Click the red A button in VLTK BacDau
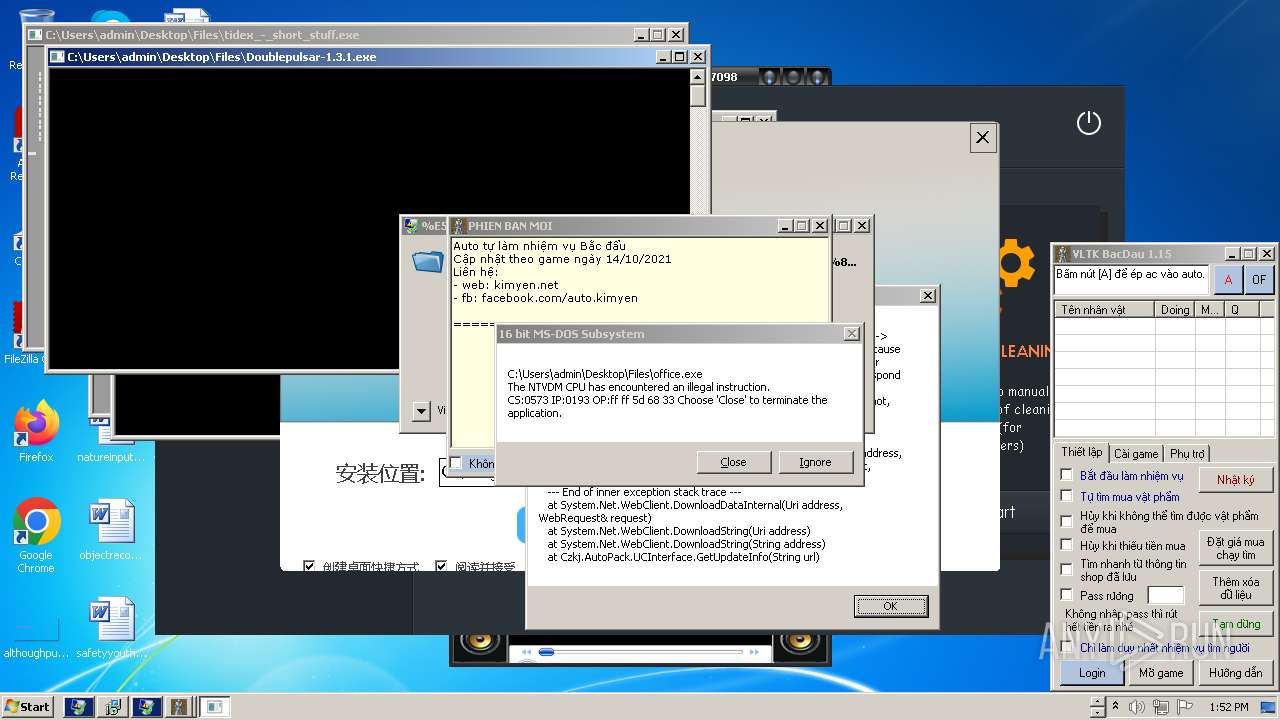Screen dimensions: 1280x720 pos(1228,280)
